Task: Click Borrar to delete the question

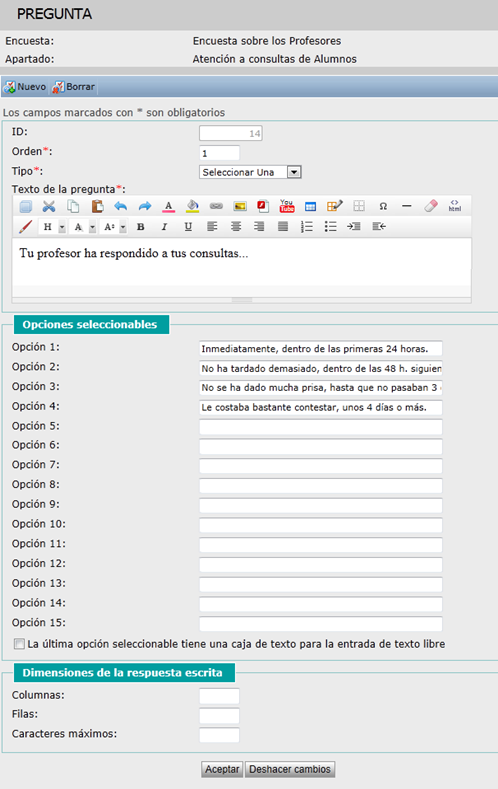Action: click(73, 87)
